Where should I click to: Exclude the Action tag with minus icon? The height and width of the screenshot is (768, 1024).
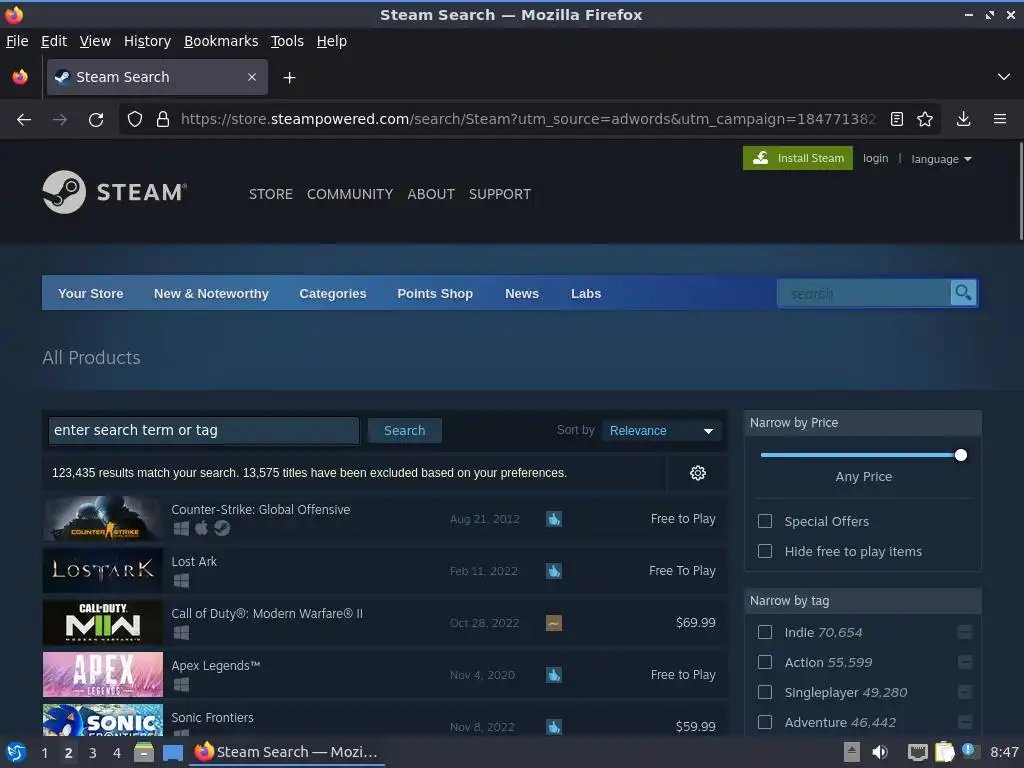point(965,662)
